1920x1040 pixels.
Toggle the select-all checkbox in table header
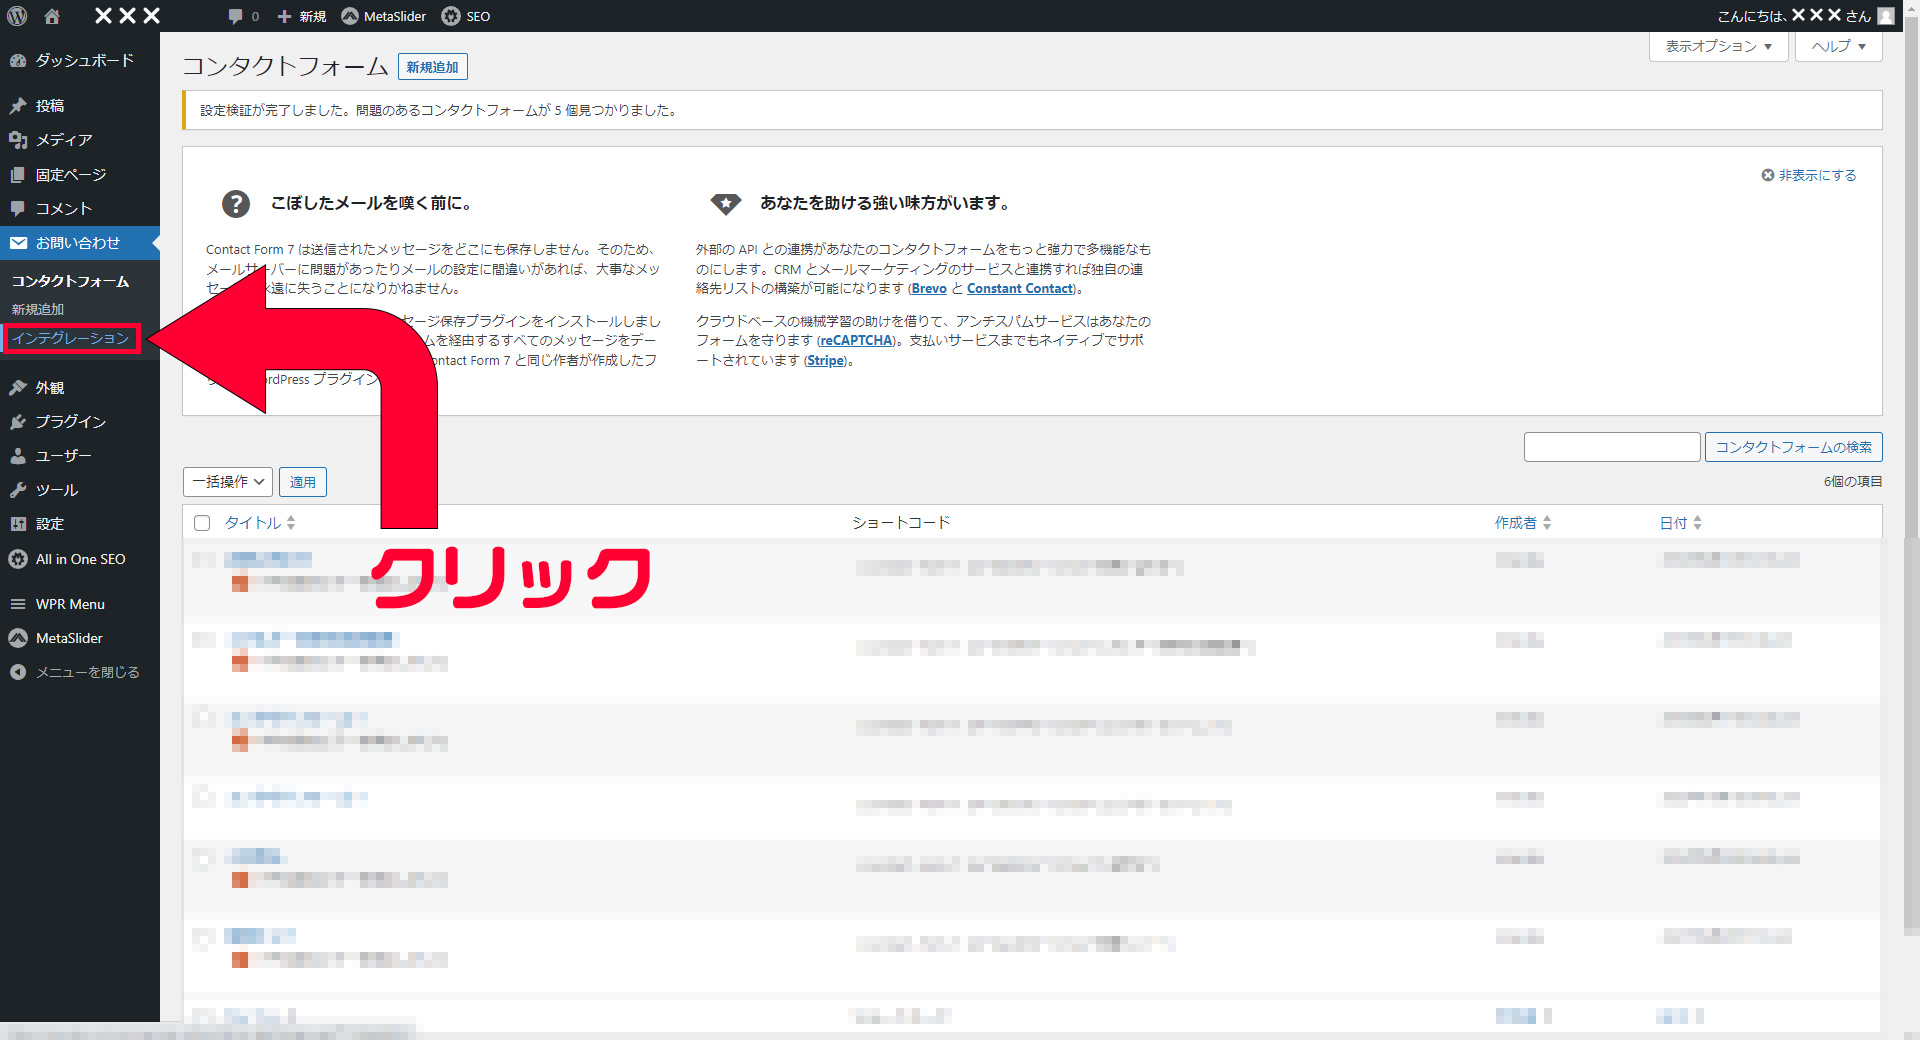coord(202,523)
